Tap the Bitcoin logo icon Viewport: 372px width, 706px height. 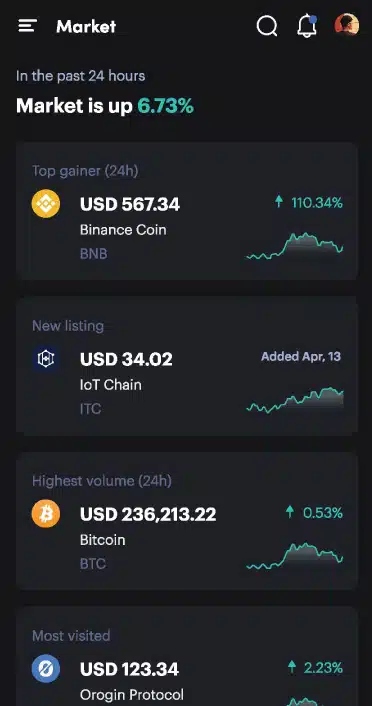pyautogui.click(x=45, y=513)
